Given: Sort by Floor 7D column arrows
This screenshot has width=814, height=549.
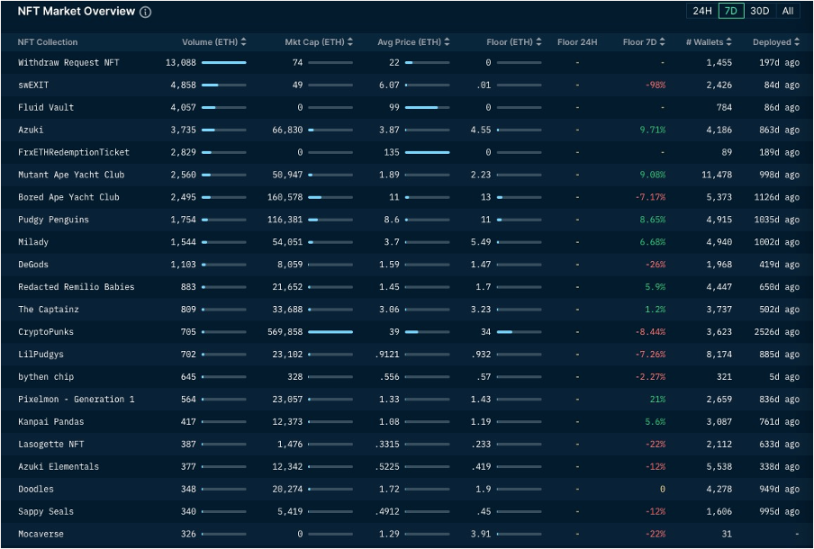Looking at the screenshot, I should pyautogui.click(x=662, y=42).
